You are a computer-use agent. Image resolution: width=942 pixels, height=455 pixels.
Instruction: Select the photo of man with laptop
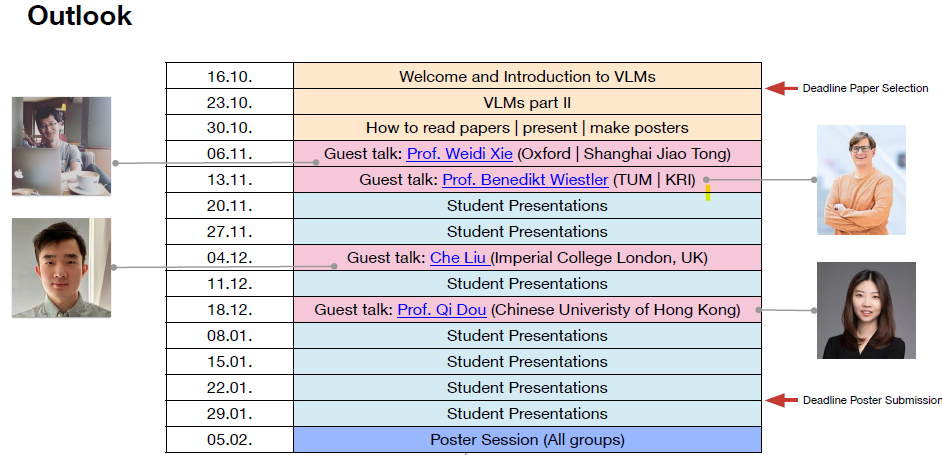click(x=61, y=146)
